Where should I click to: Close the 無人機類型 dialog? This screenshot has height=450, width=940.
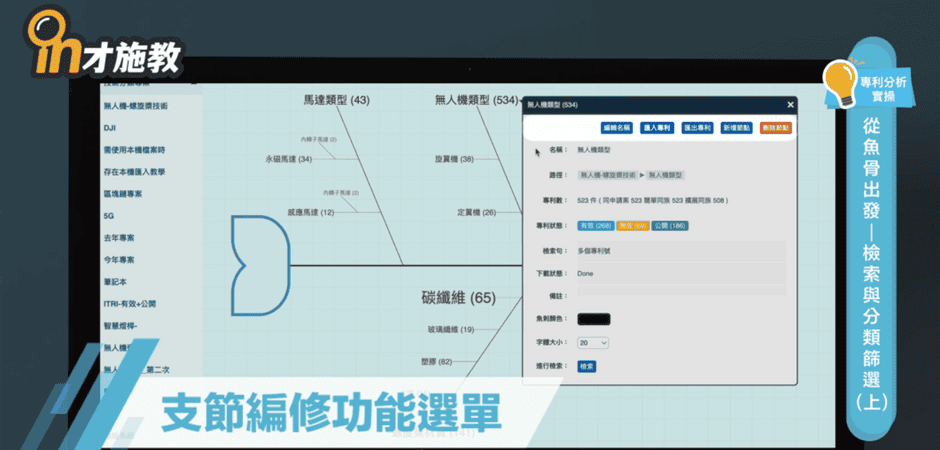(x=790, y=104)
